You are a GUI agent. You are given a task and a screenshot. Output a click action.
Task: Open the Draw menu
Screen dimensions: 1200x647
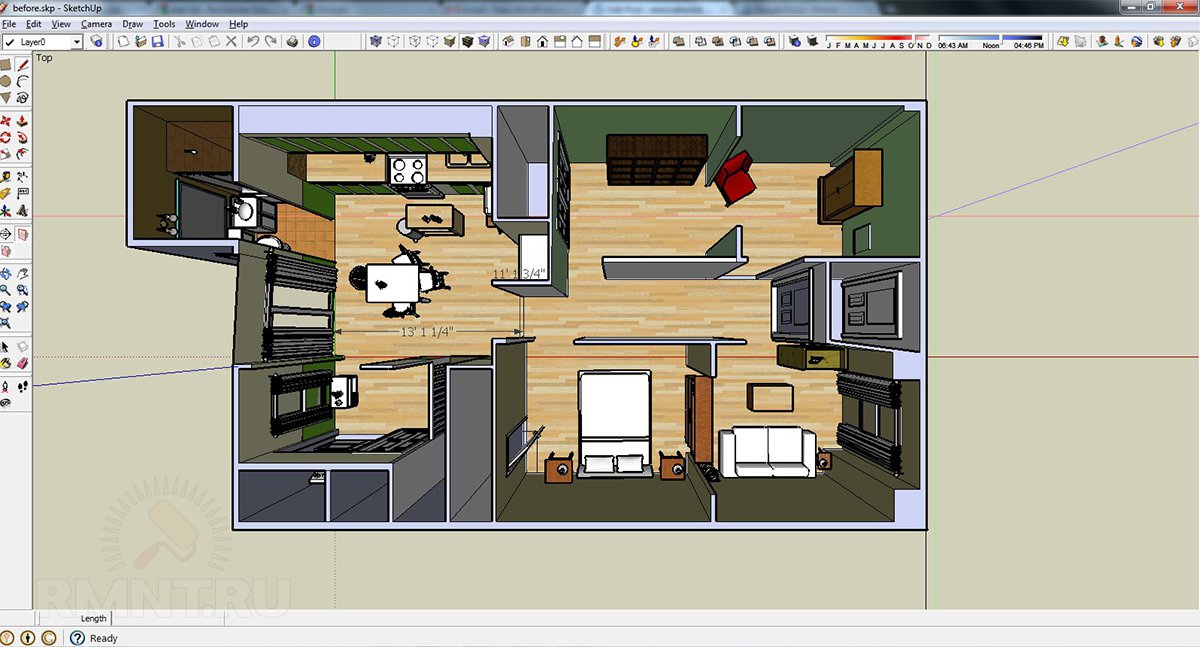pos(132,23)
